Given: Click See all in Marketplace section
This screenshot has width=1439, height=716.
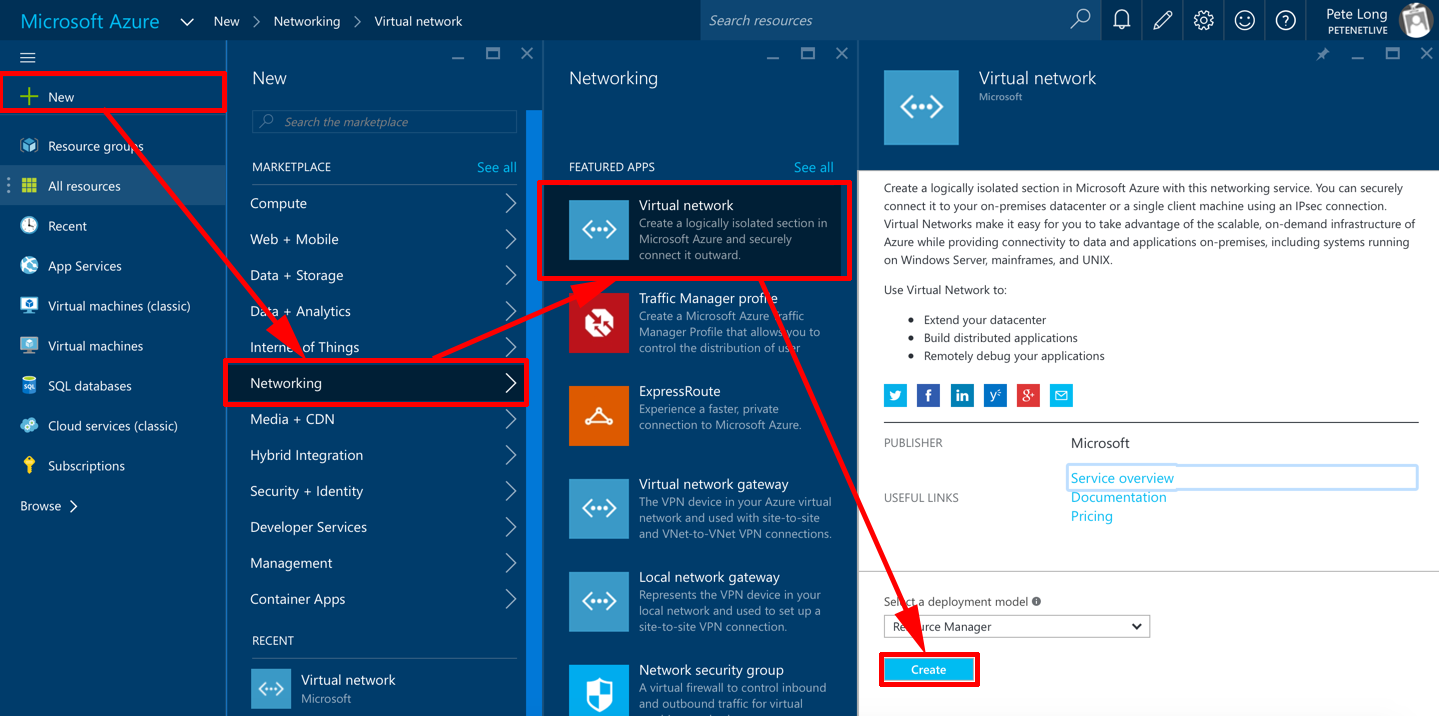Looking at the screenshot, I should tap(497, 167).
